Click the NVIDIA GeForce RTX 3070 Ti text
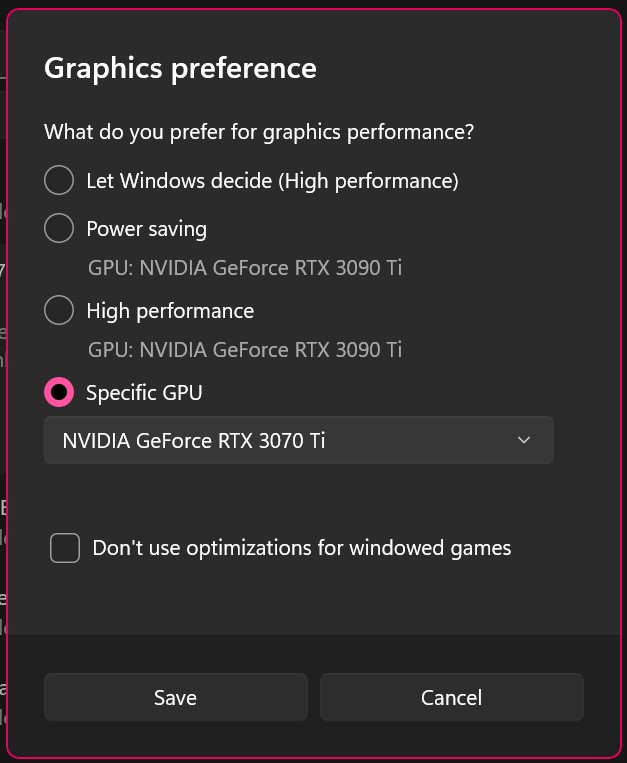Image resolution: width=627 pixels, height=763 pixels. [x=193, y=440]
